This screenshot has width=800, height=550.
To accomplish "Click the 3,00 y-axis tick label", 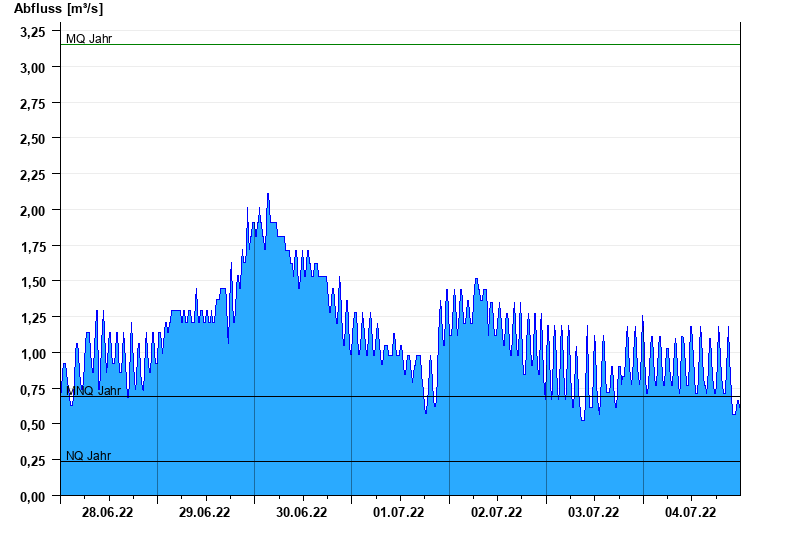I will click(33, 68).
